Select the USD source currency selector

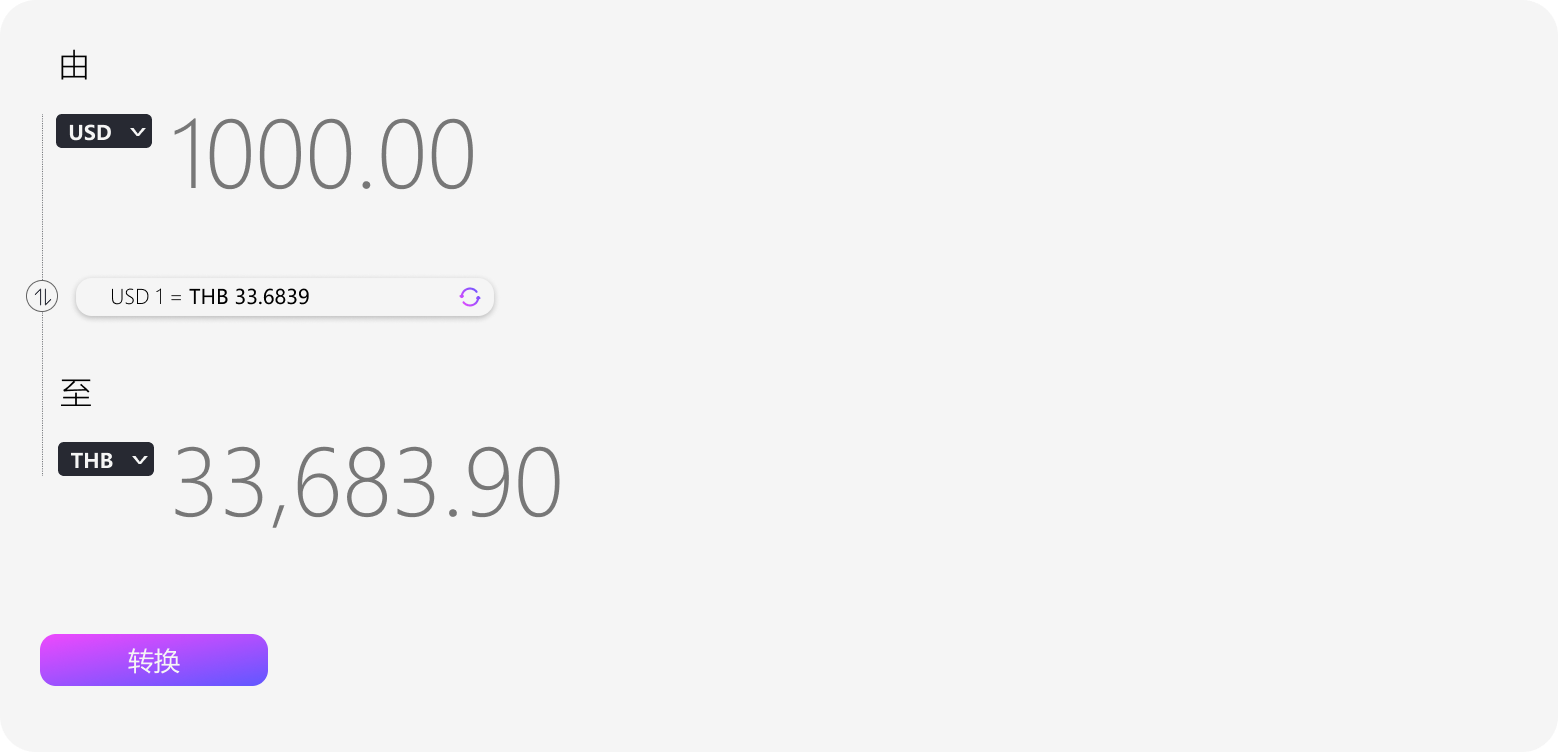[x=104, y=131]
